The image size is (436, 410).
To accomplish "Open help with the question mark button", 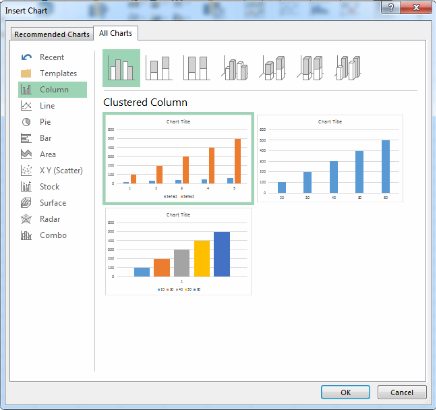I will (391, 8).
